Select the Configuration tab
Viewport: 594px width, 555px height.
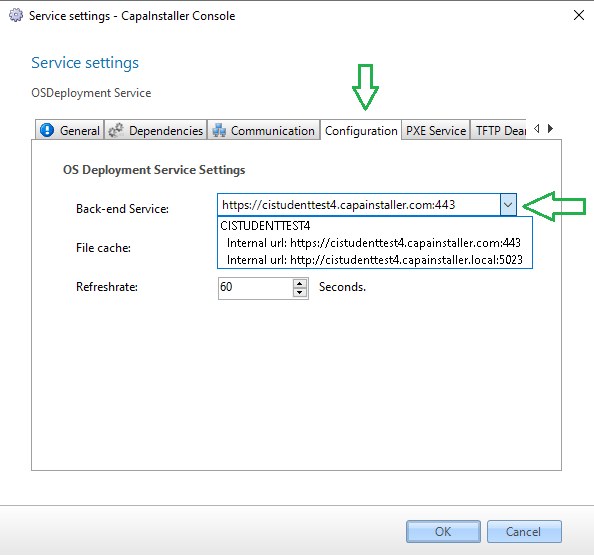coord(361,130)
